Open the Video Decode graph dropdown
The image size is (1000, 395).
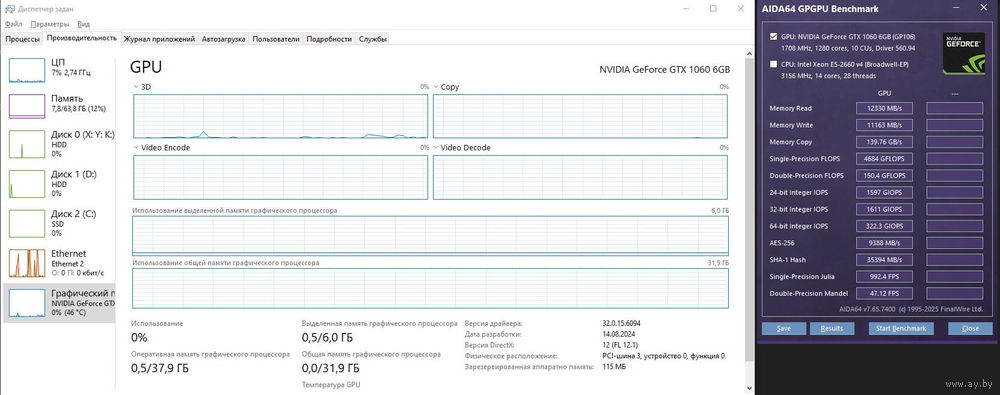(436, 147)
